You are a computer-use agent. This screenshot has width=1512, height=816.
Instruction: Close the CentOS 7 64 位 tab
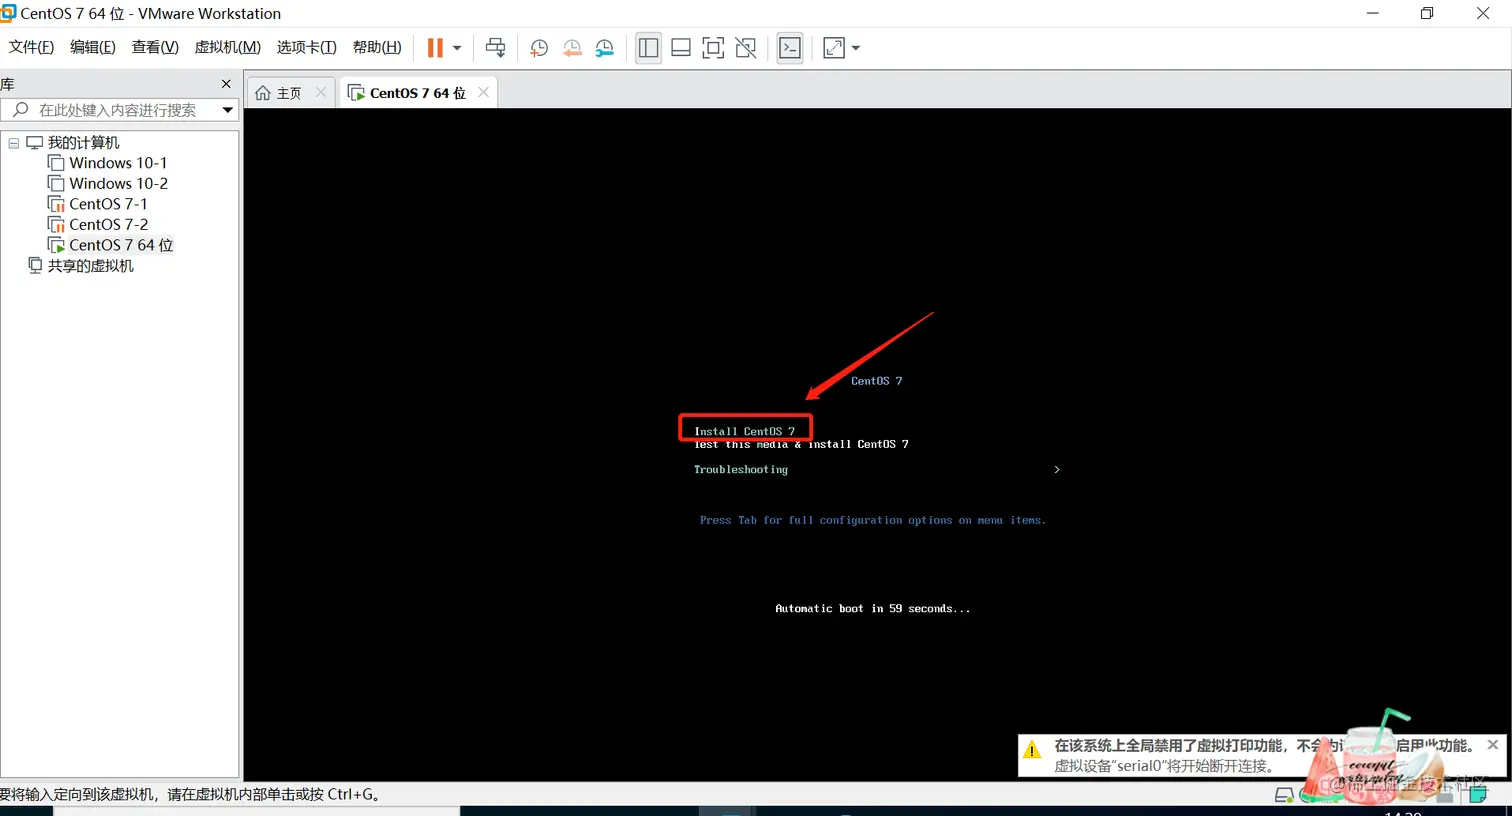point(484,92)
